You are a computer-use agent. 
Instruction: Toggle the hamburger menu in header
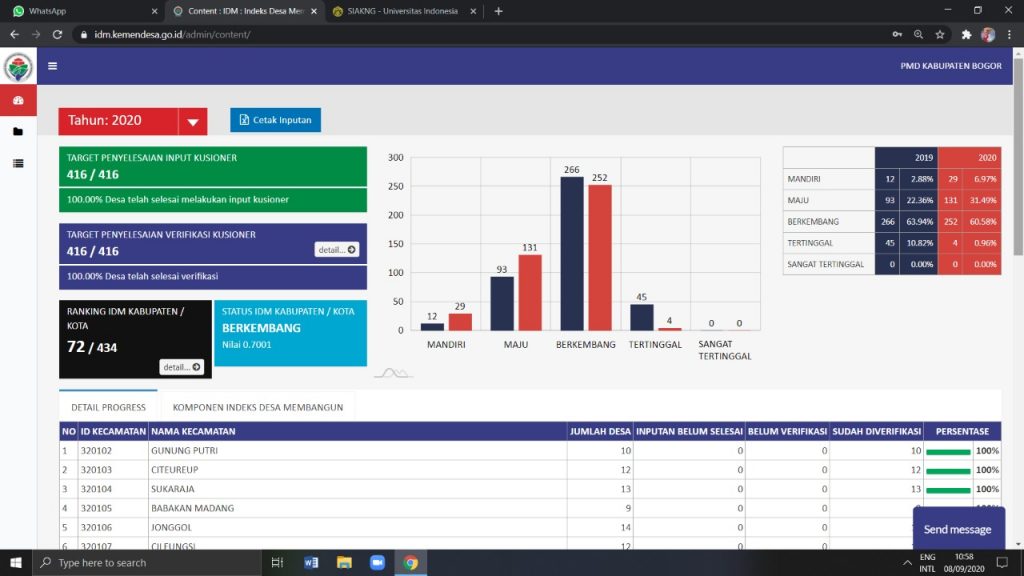pos(52,67)
